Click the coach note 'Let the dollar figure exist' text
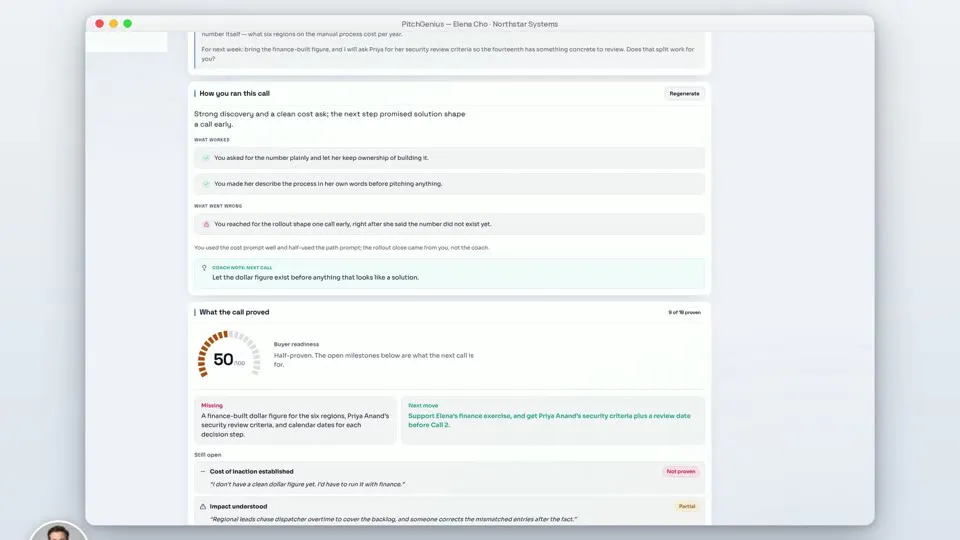This screenshot has width=960, height=540. [315, 277]
